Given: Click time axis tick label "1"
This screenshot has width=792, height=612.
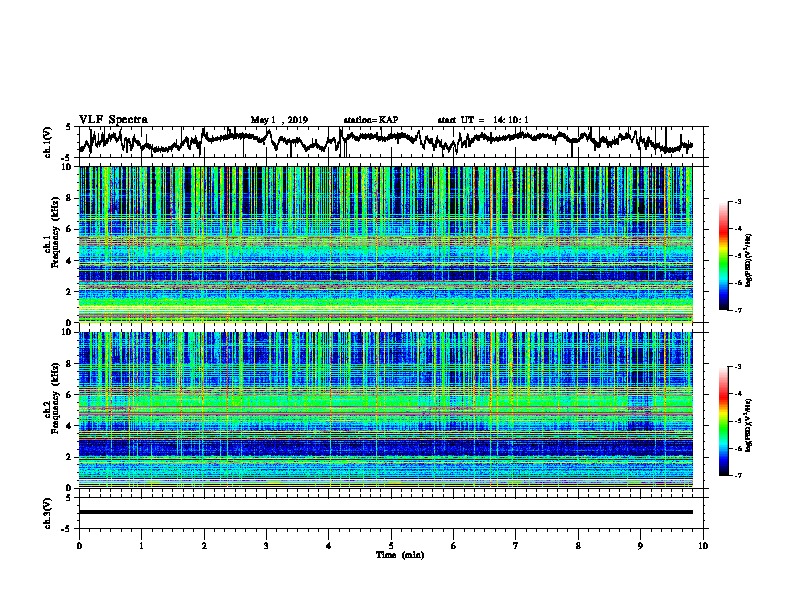Looking at the screenshot, I should (141, 546).
